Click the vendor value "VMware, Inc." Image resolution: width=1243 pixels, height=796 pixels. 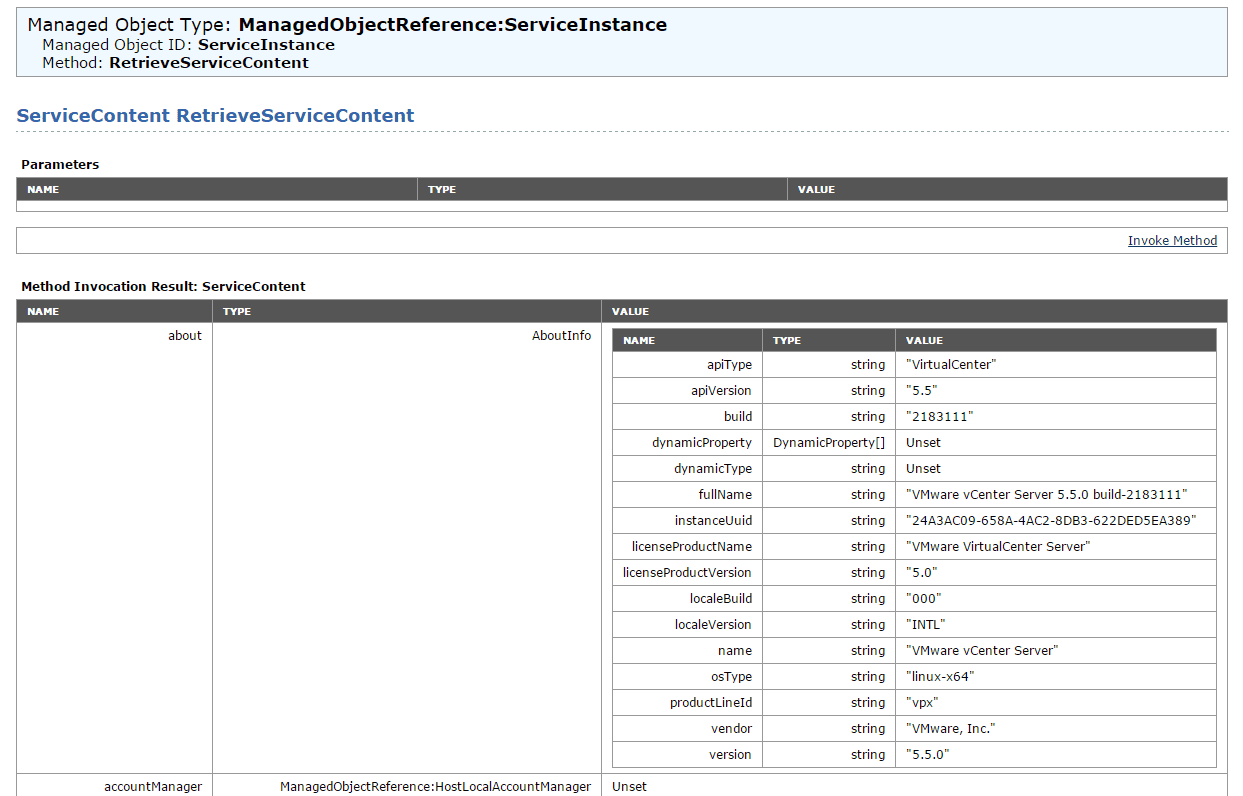coord(950,729)
